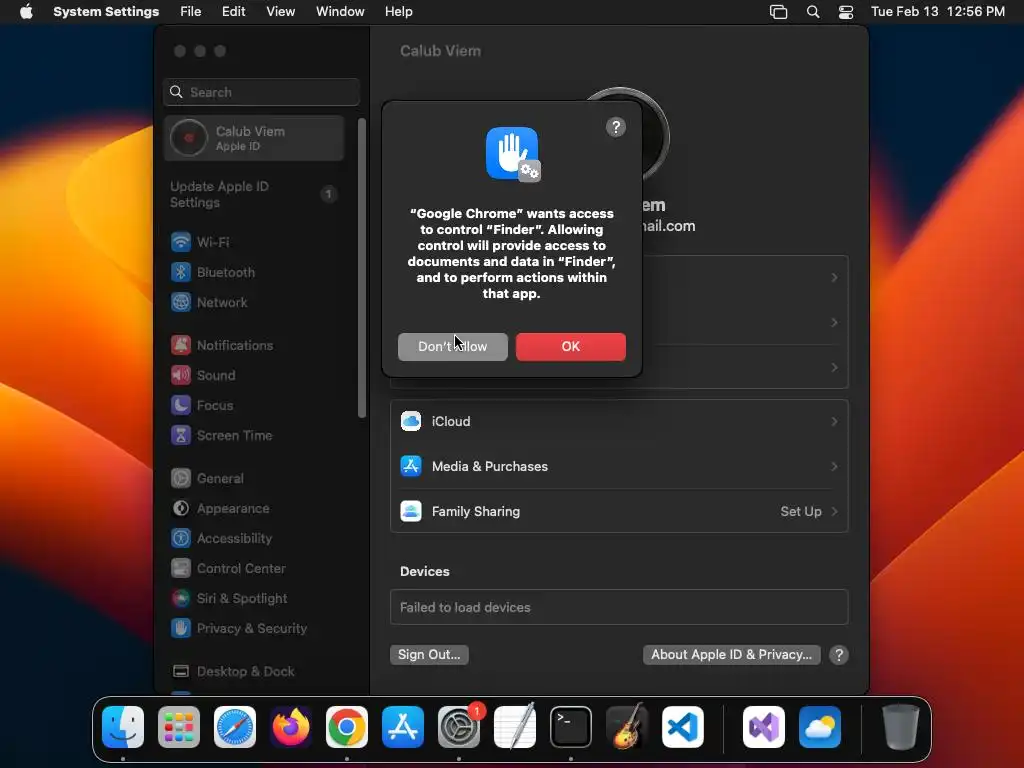Click the Family Sharing icon
1024x768 pixels.
411,511
